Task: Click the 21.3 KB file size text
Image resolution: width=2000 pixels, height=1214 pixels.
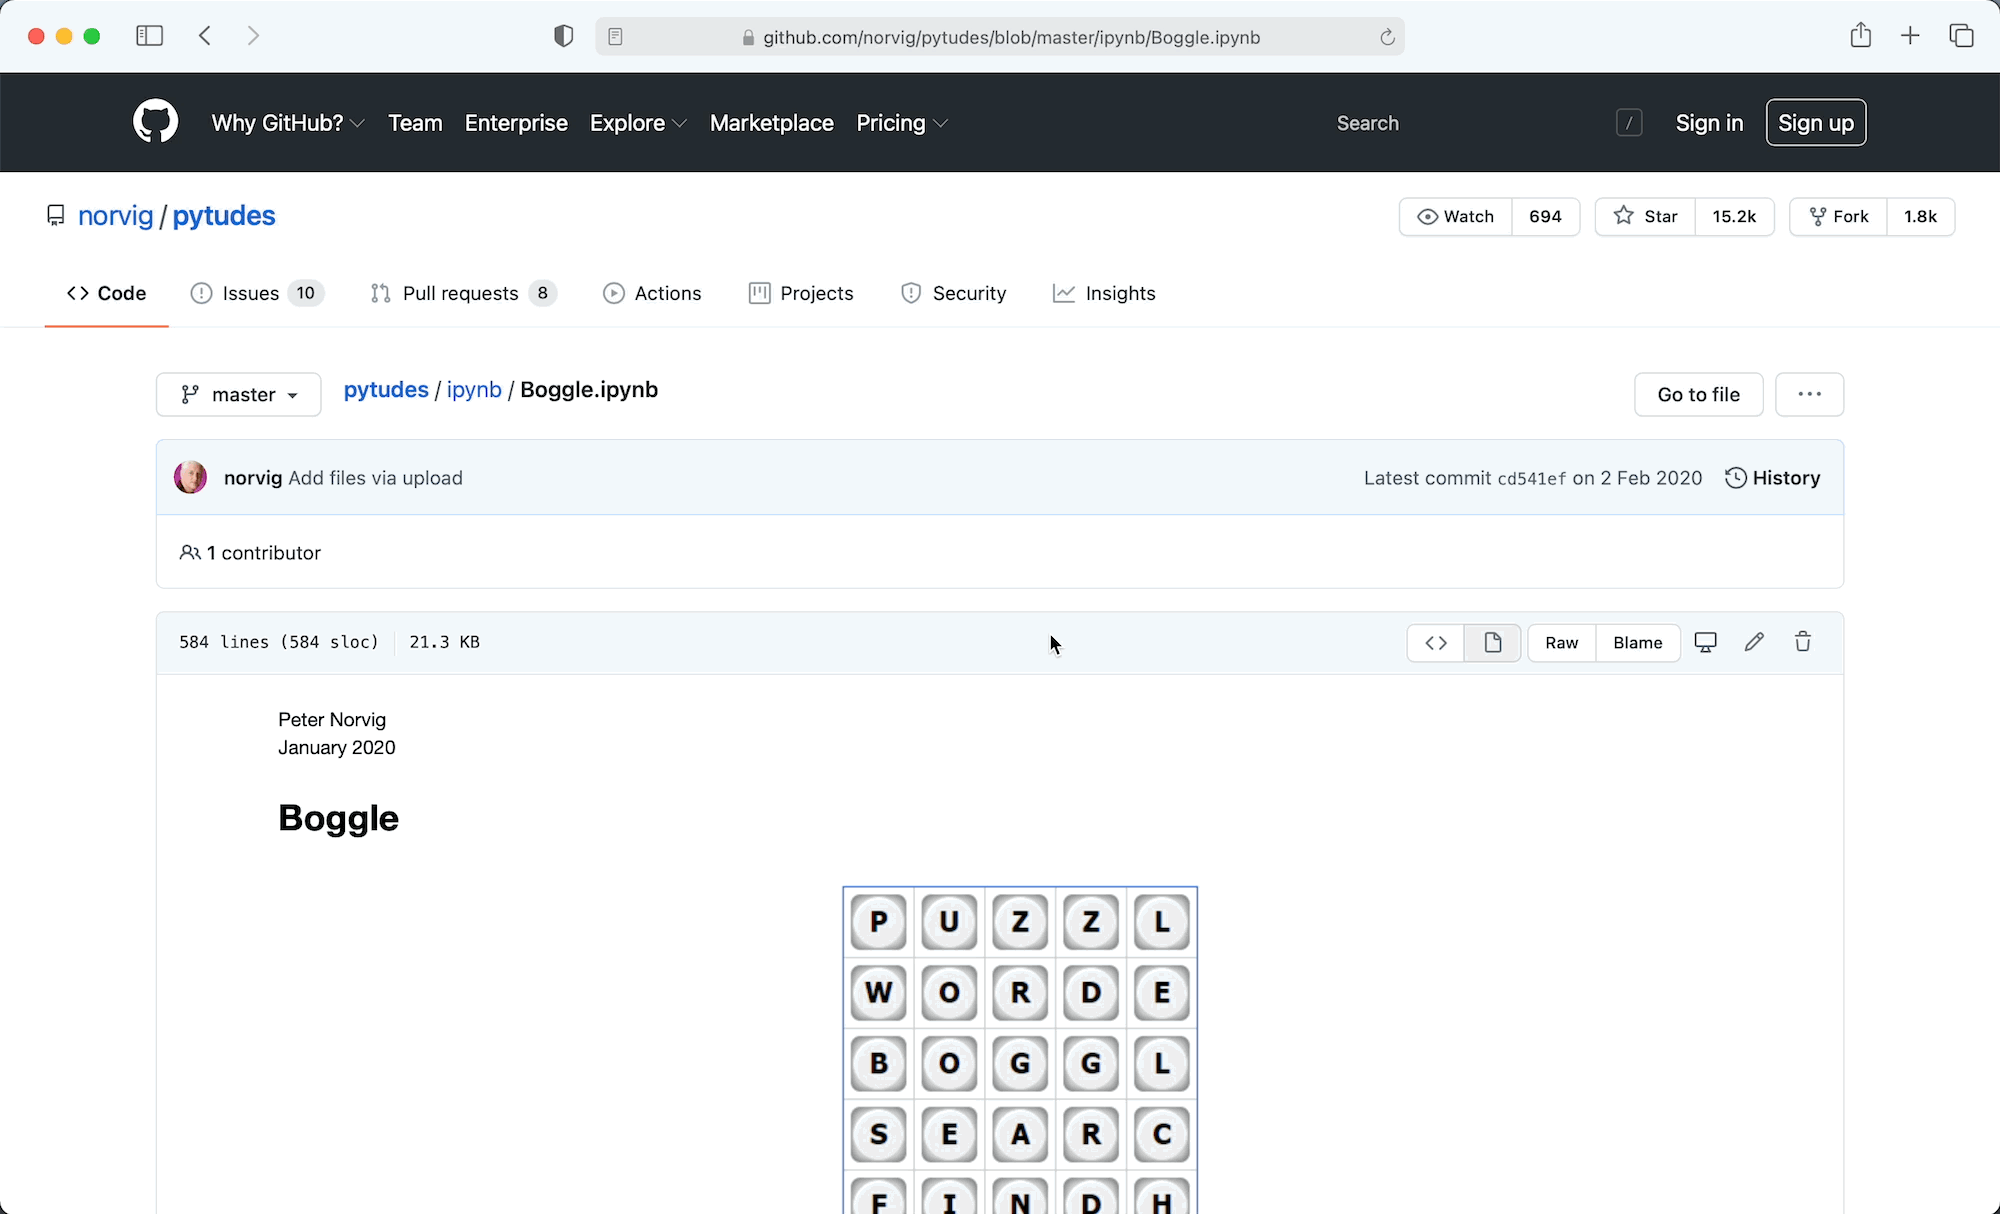Action: tap(444, 642)
